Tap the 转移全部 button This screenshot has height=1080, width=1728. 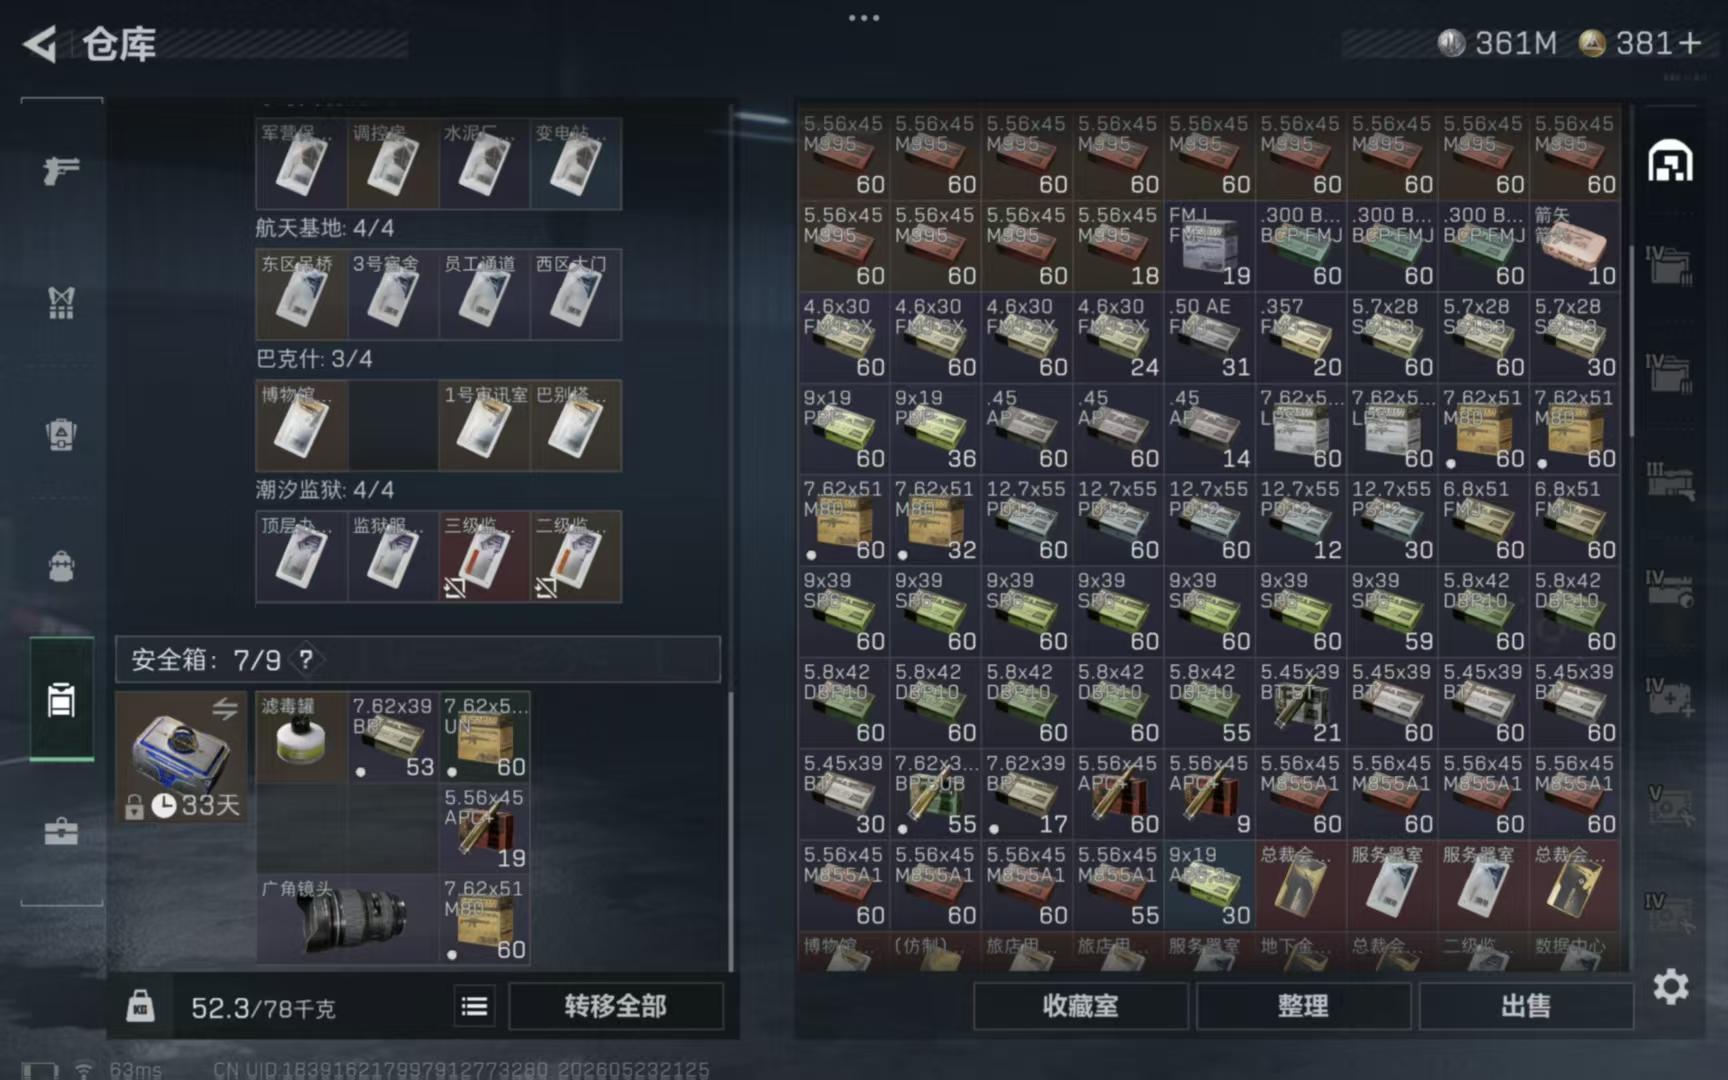coord(616,1006)
